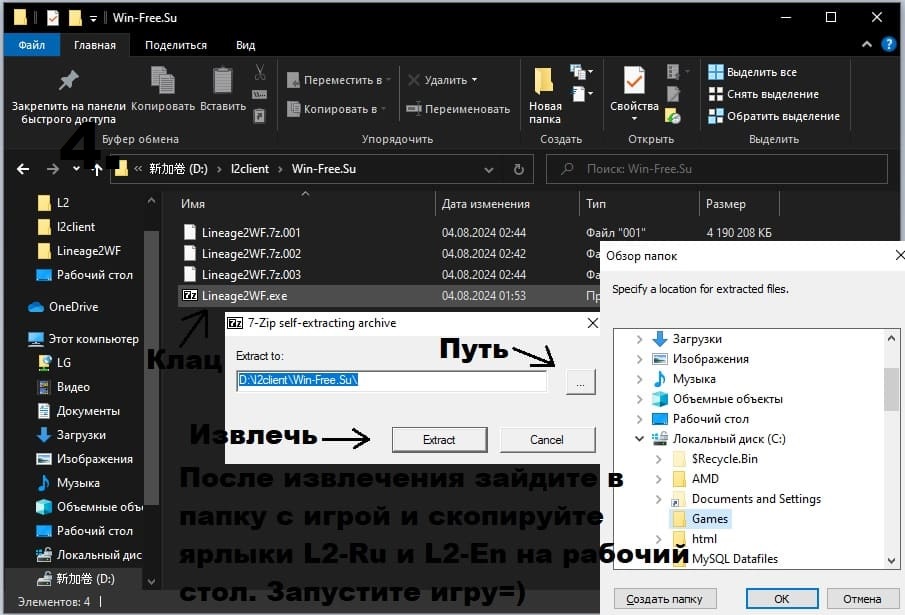
Task: Select the Games folder in the tree
Action: pyautogui.click(x=709, y=519)
